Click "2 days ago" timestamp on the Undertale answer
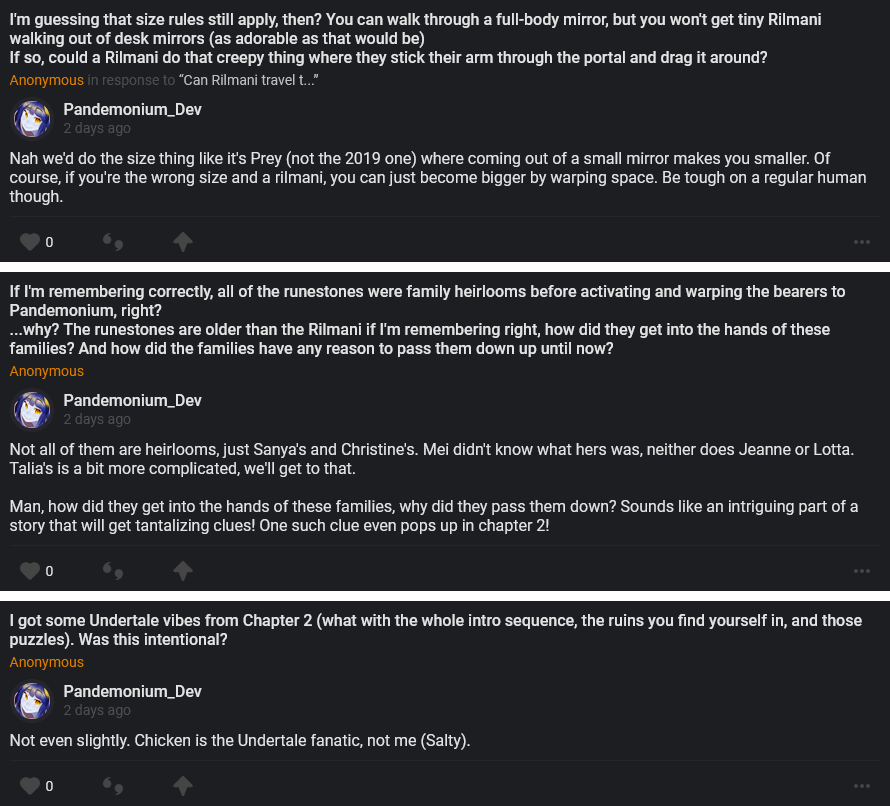890x806 pixels. (97, 710)
